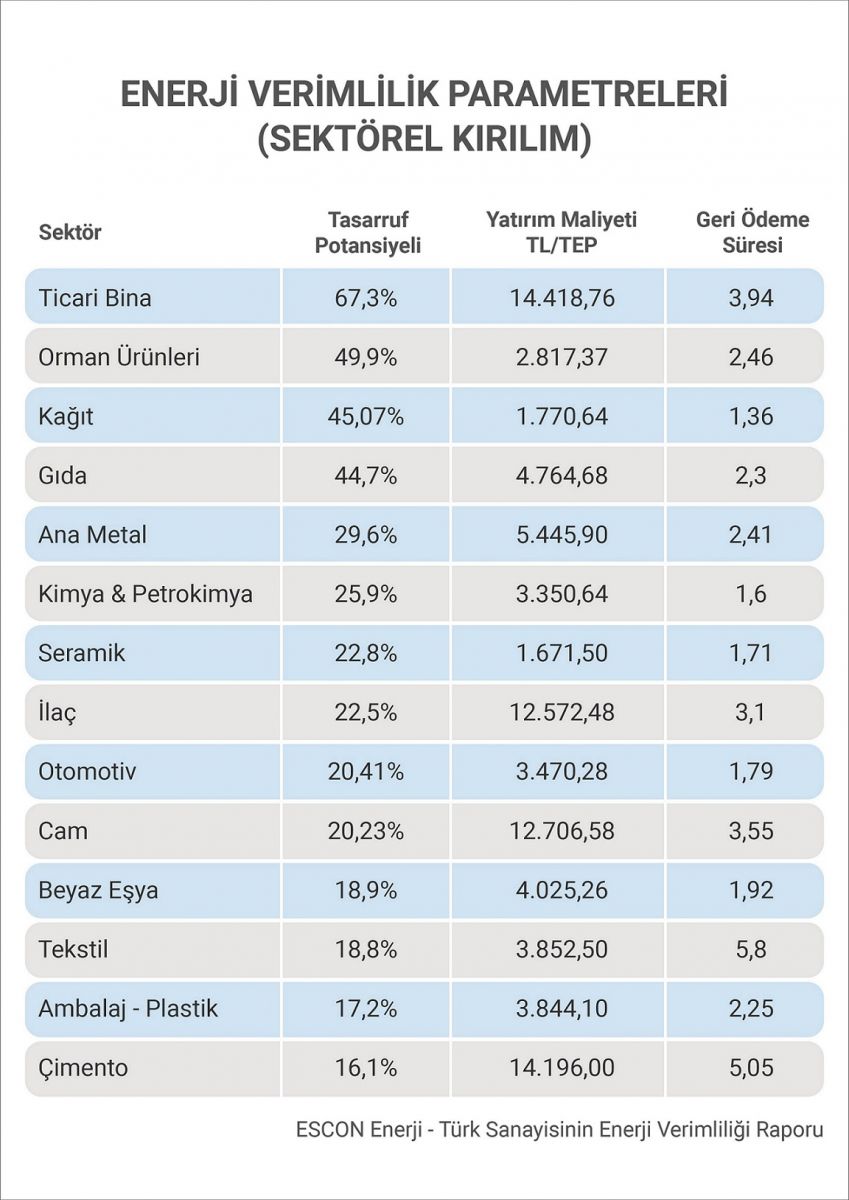Select the 'Sektör' column header
This screenshot has height=1200, width=849.
click(x=70, y=233)
